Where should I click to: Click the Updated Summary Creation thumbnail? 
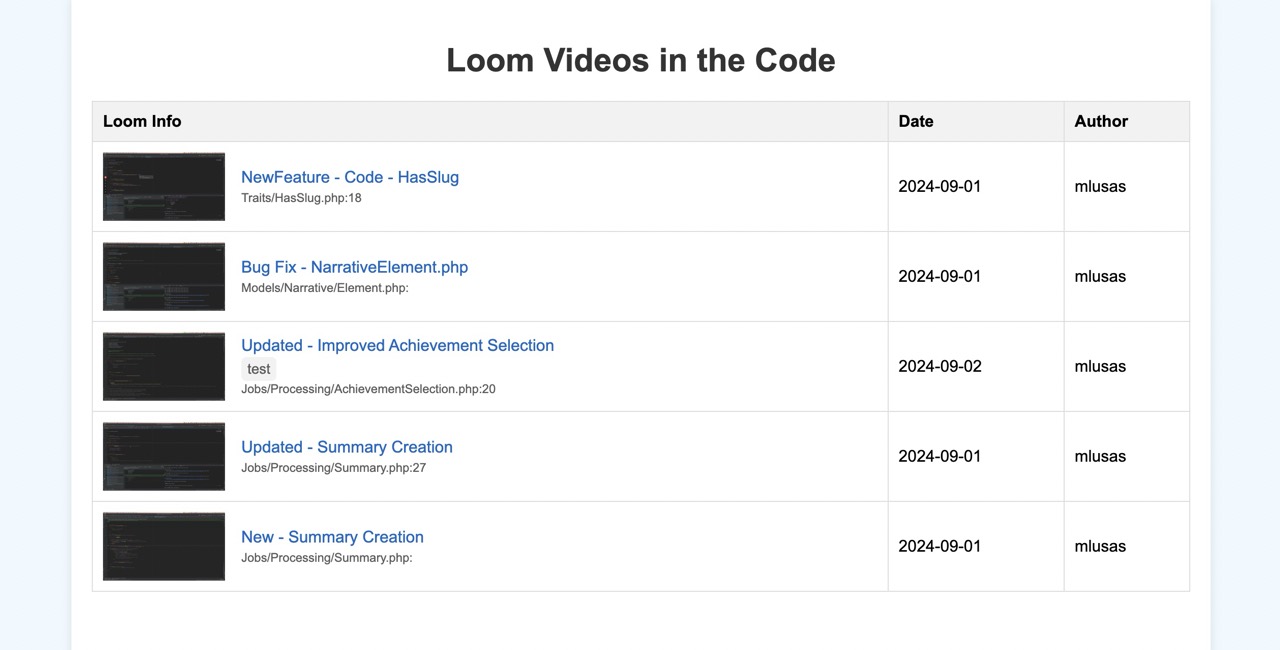click(x=164, y=457)
